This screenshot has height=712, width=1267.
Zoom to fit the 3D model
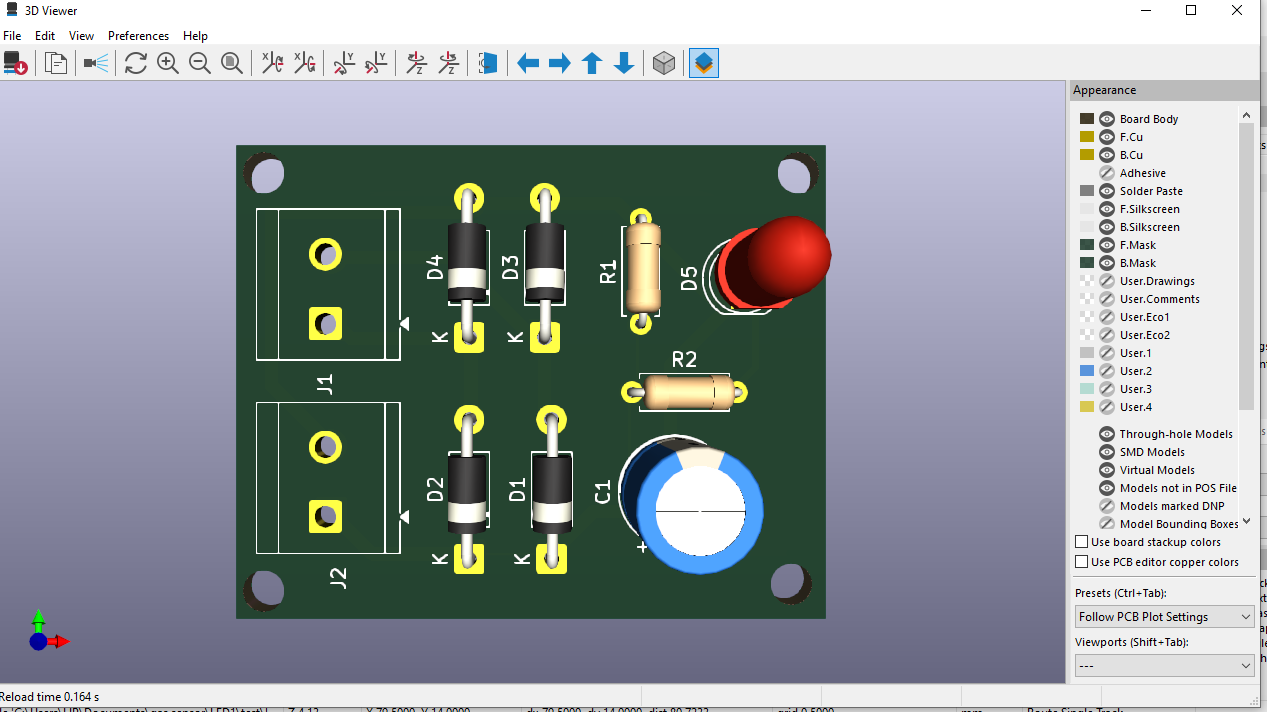pyautogui.click(x=232, y=64)
